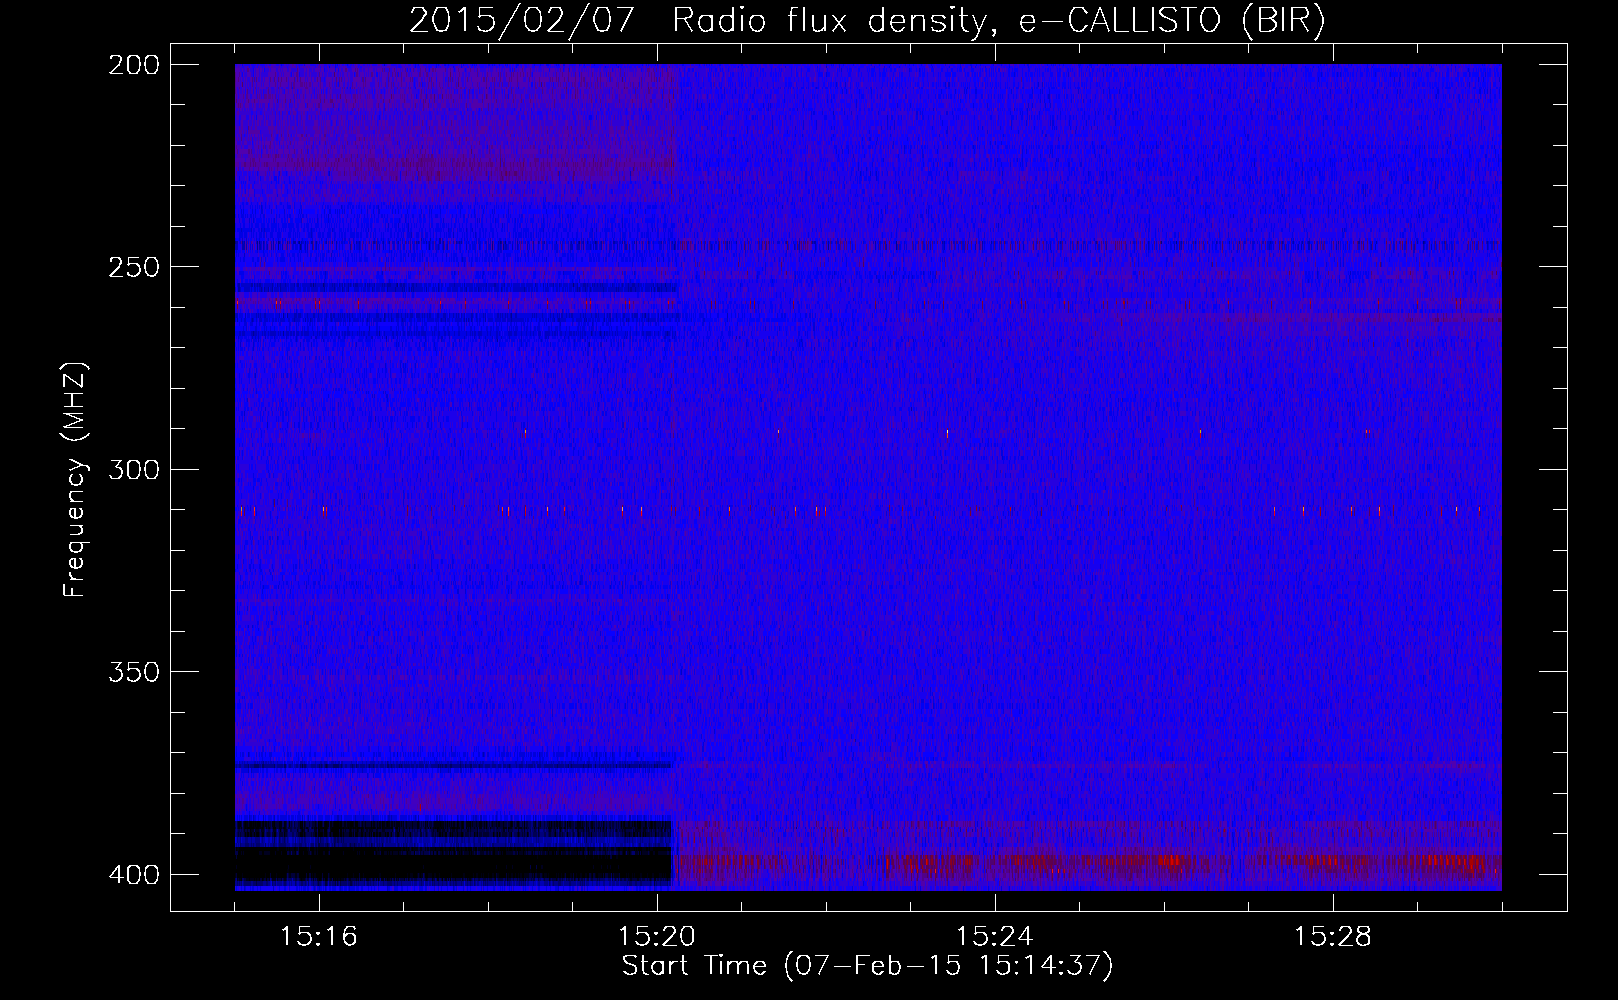Click the 15:20 time tick label
Screen dimensions: 1618x1000
(657, 937)
